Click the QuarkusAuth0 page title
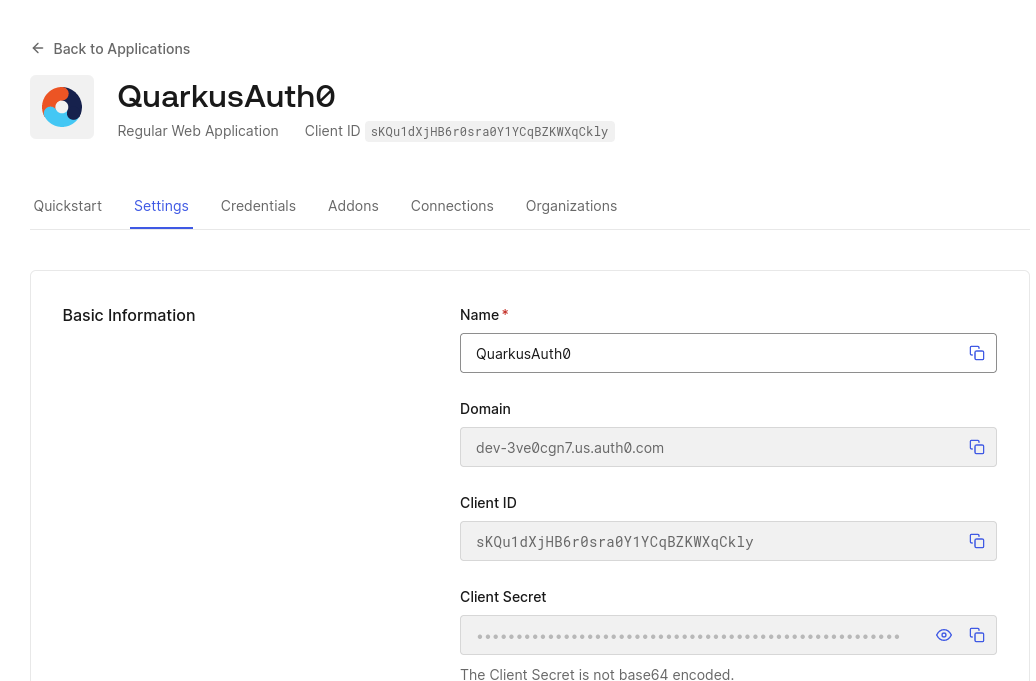 tap(226, 96)
